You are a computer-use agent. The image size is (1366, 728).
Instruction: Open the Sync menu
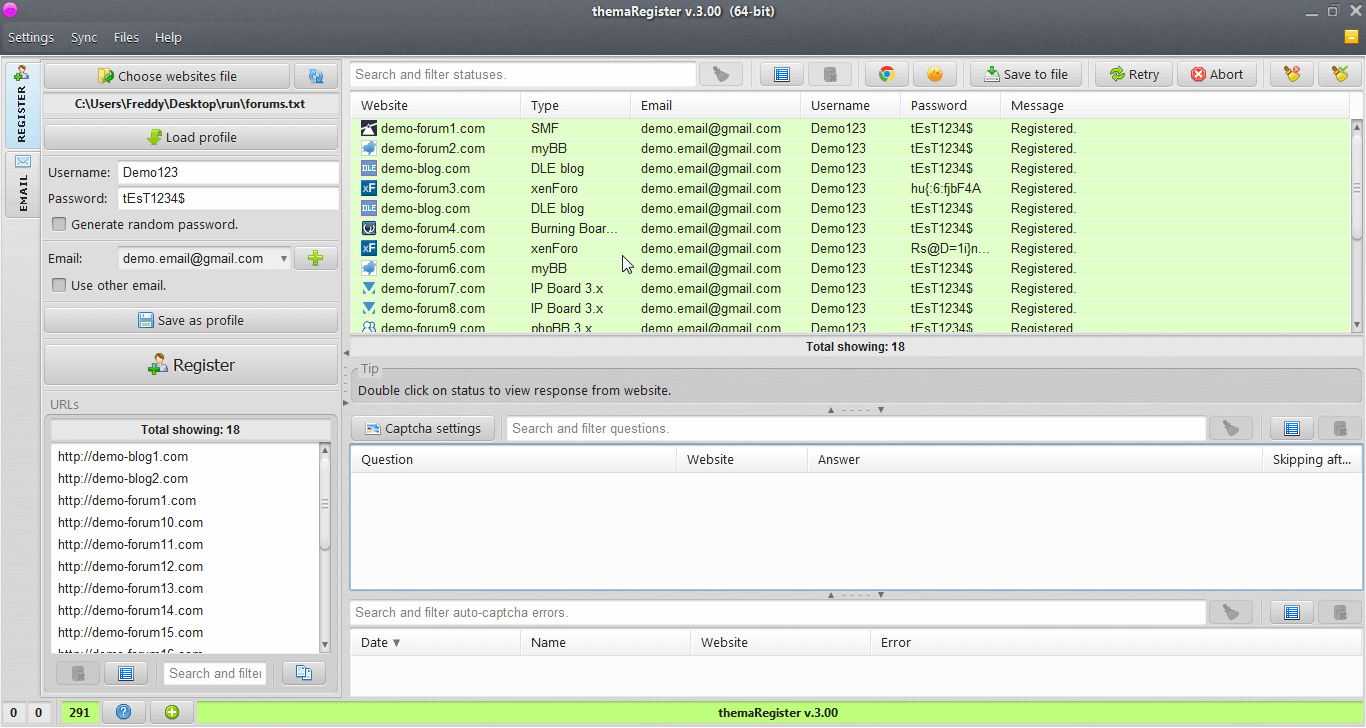(84, 37)
